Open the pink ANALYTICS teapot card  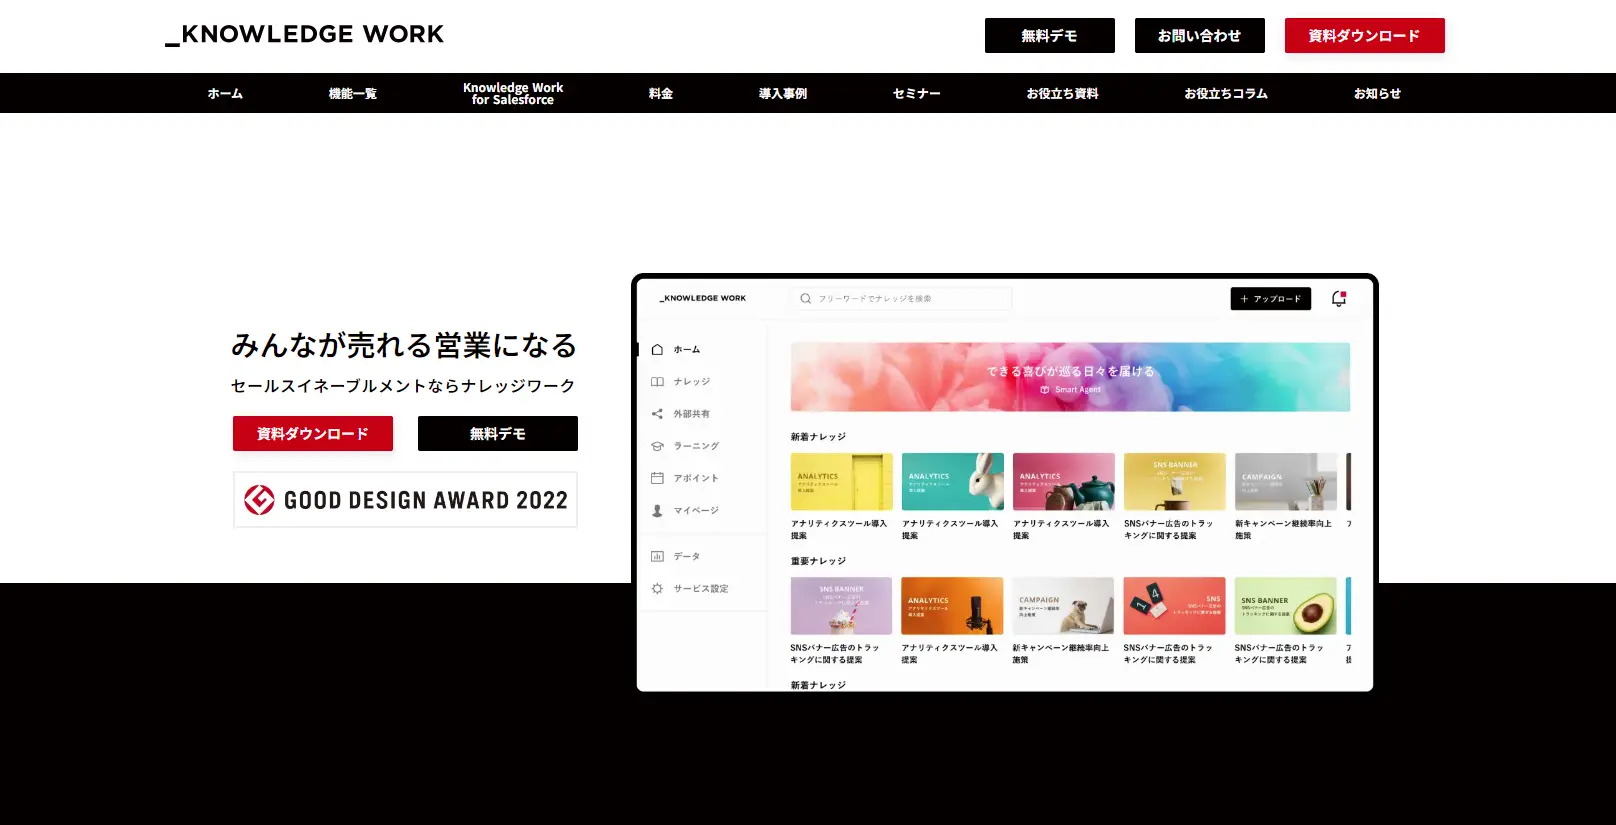coord(1063,482)
